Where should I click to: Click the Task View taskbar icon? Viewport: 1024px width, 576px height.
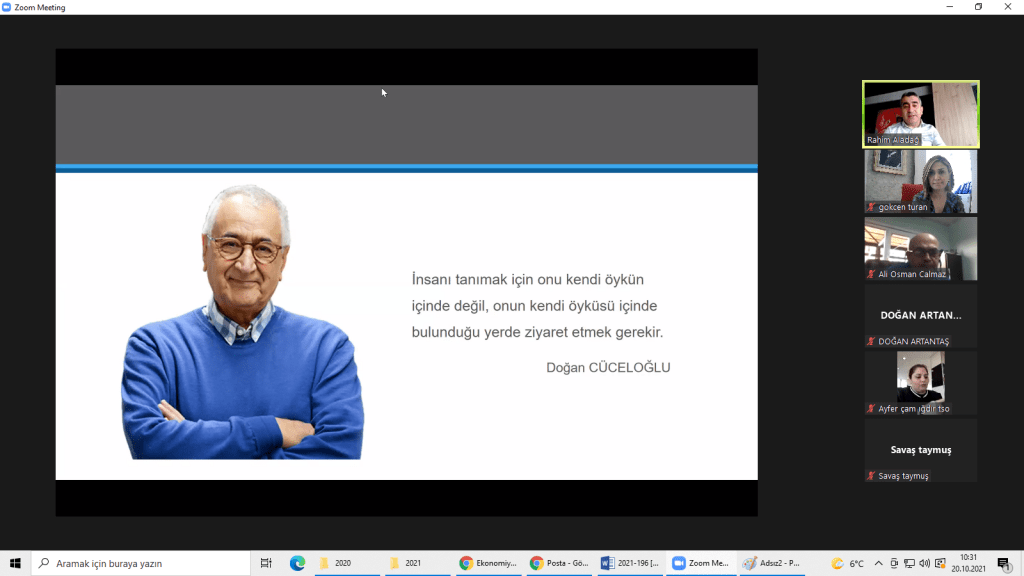pos(266,563)
